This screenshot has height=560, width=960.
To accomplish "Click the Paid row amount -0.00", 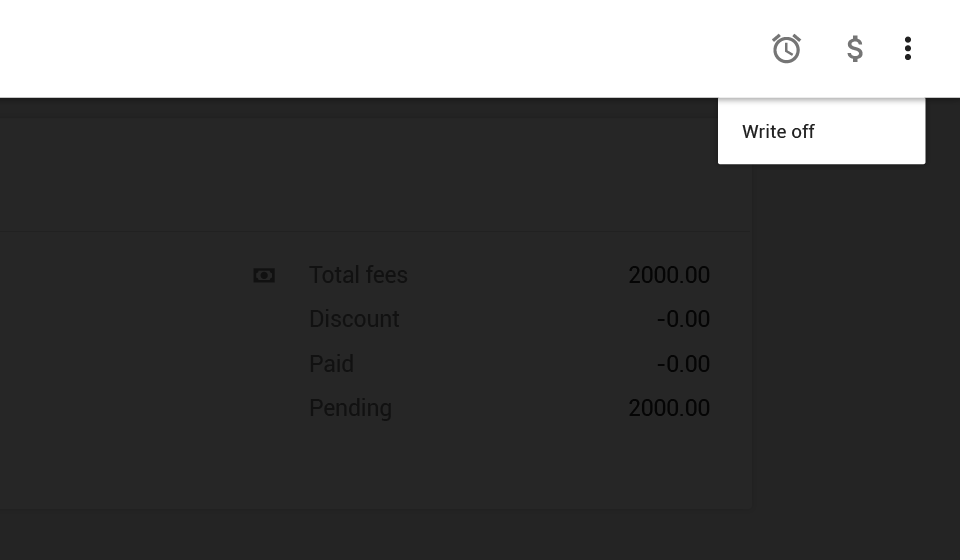I will pos(683,364).
